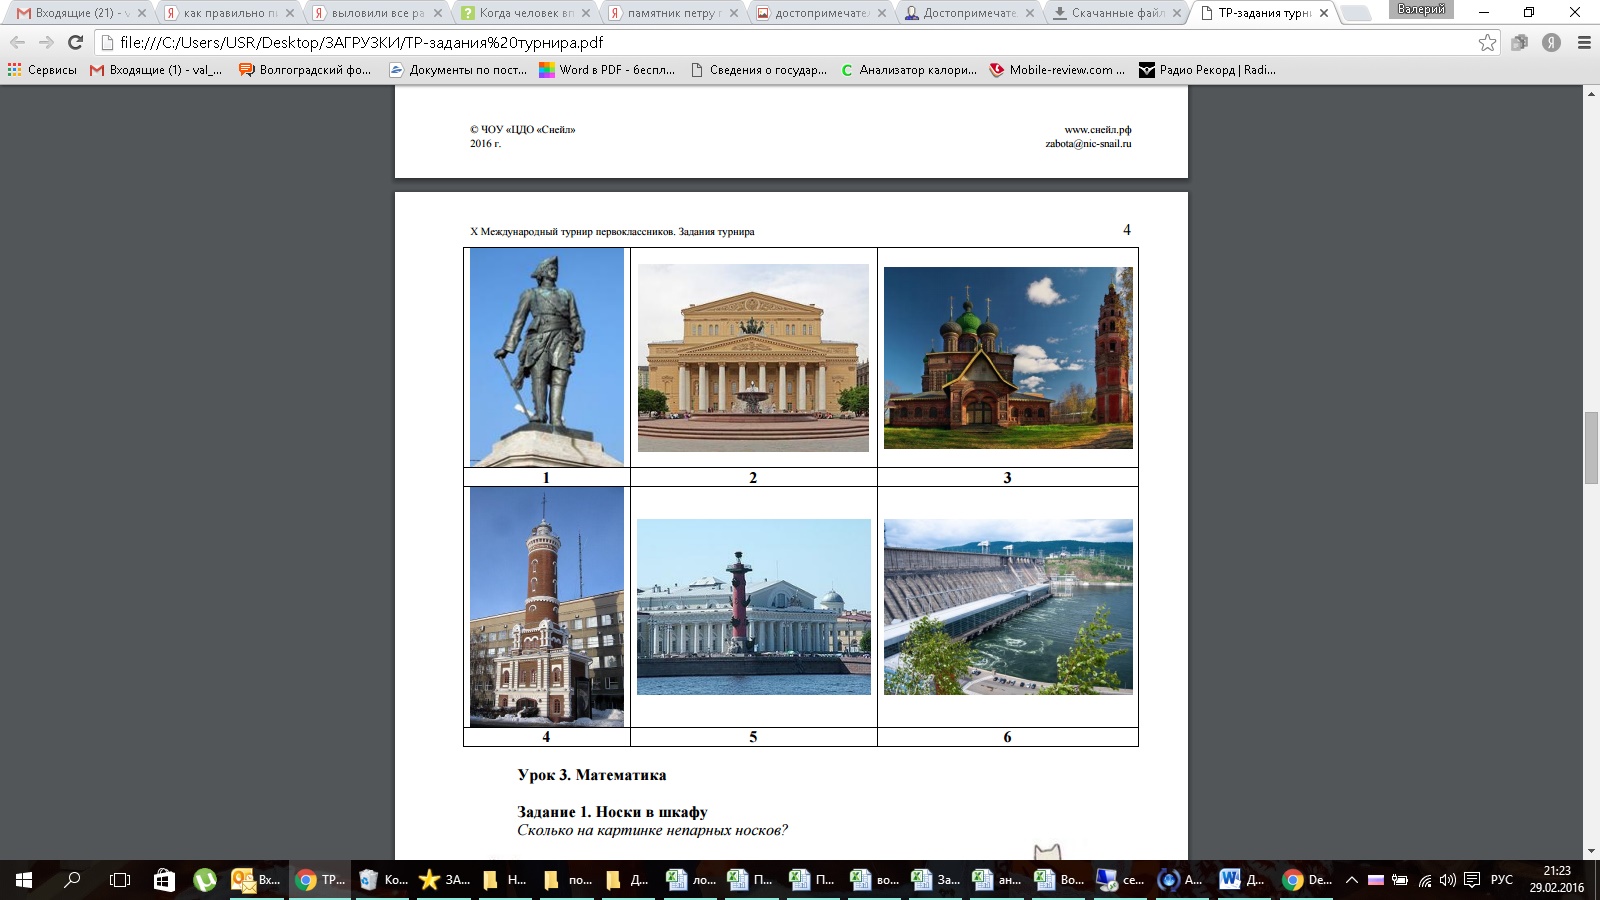Show hidden system tray icons
This screenshot has width=1600, height=900.
[1351, 880]
